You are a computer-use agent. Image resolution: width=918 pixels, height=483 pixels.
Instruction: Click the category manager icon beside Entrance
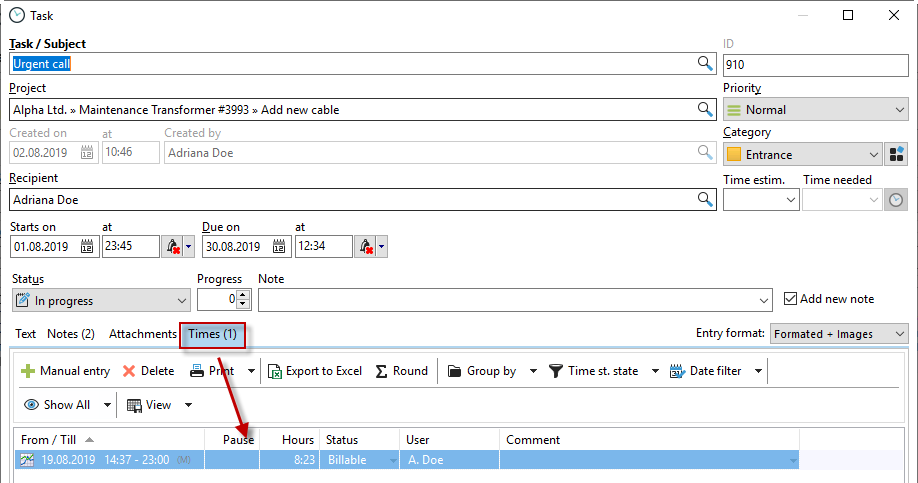tap(896, 154)
